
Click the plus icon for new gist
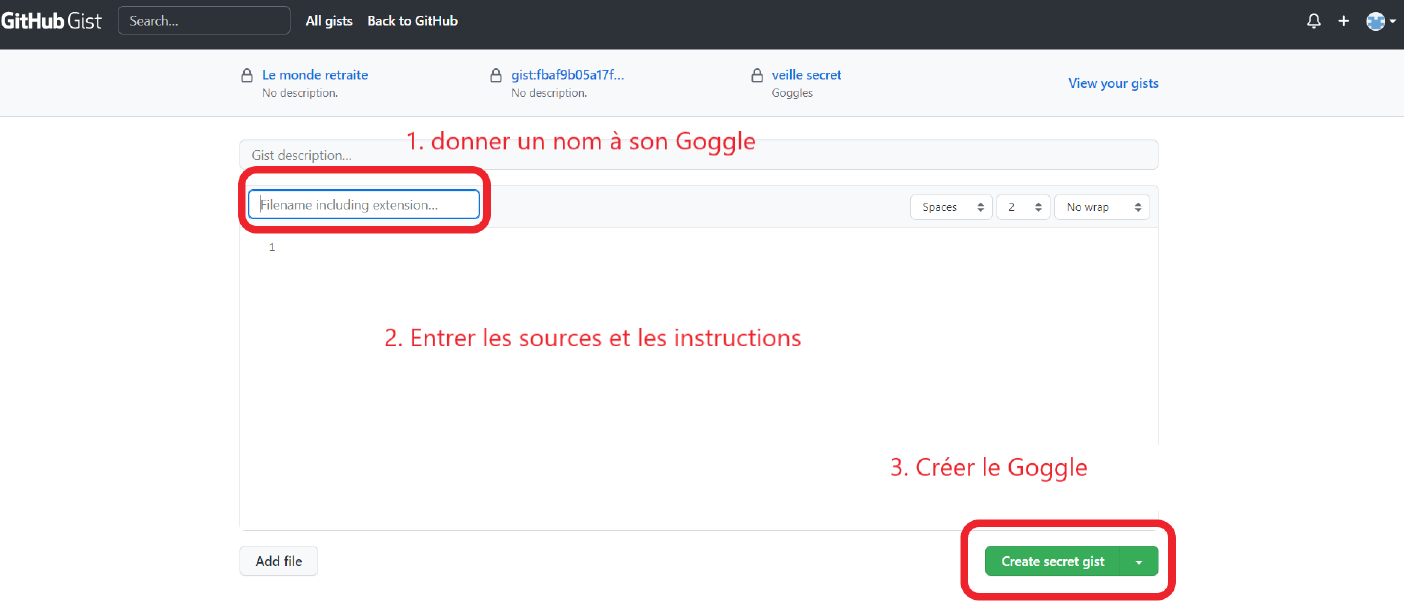coord(1343,21)
